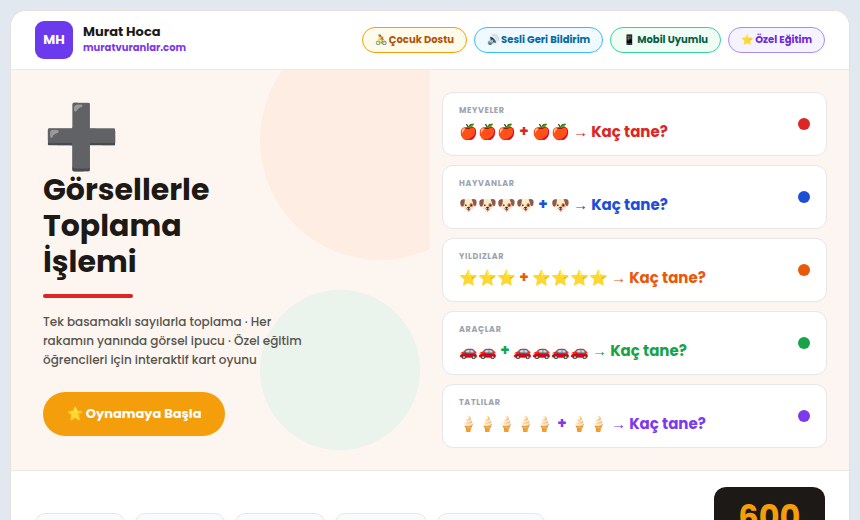Click the Görsellerle Toplama İşlemi heading
This screenshot has width=860, height=520.
click(126, 225)
